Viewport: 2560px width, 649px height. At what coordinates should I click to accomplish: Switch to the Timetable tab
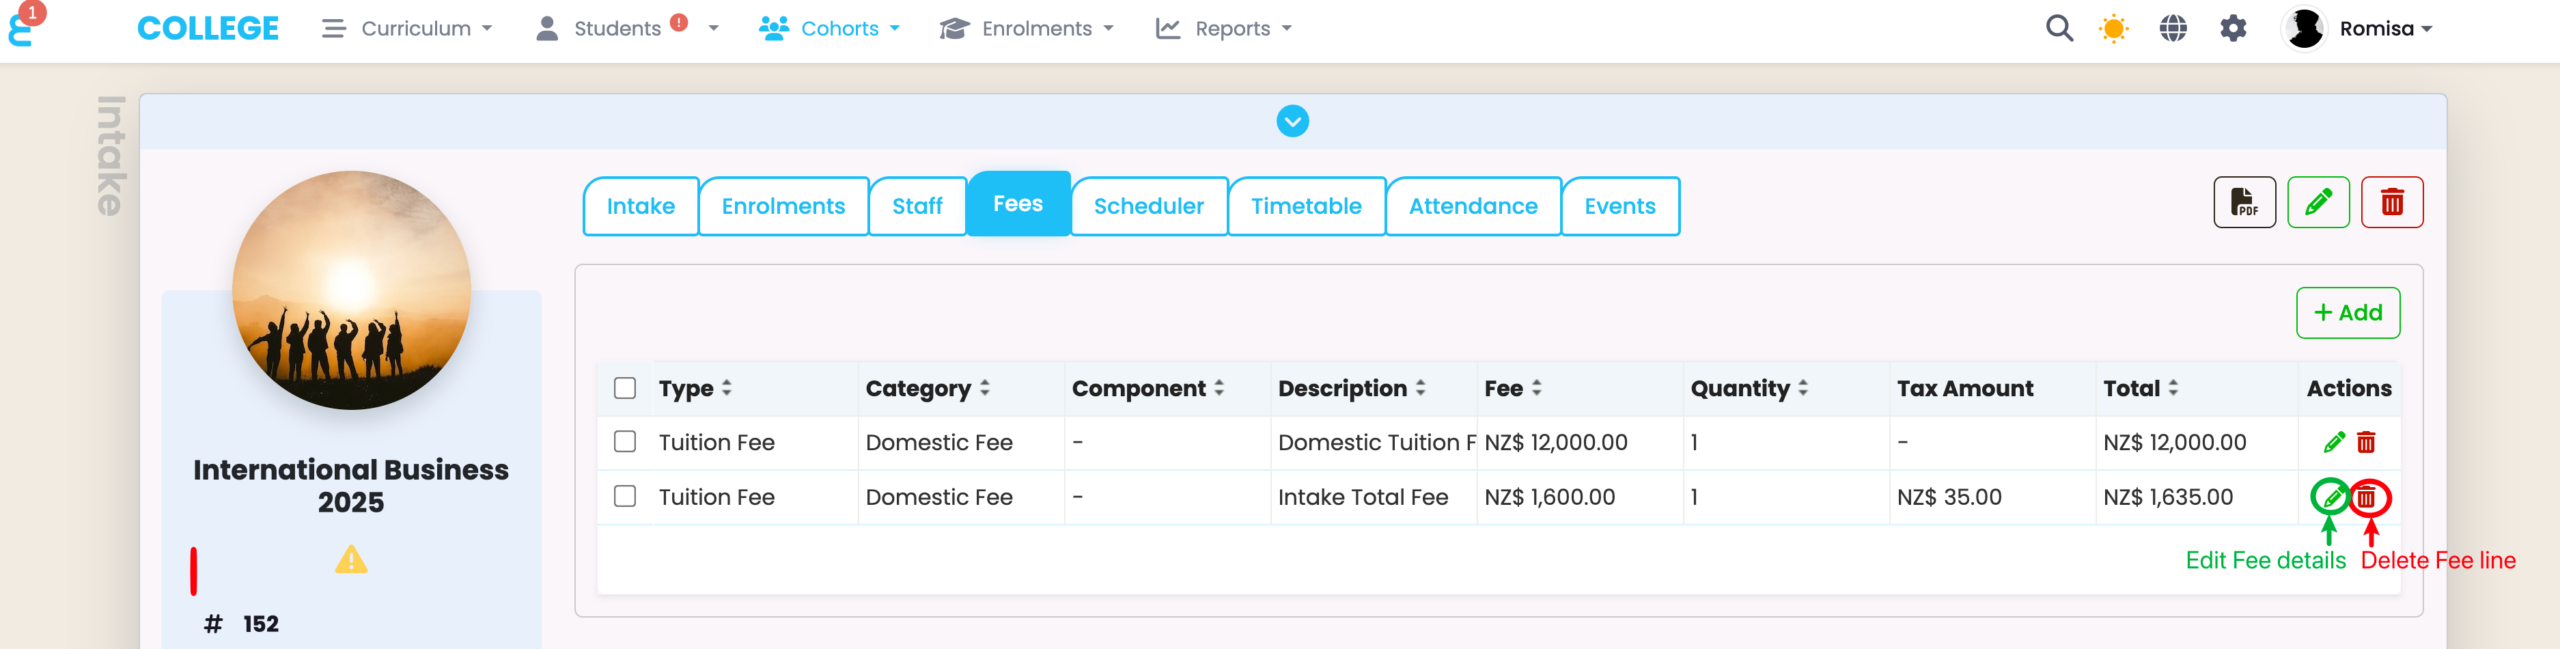pos(1306,206)
